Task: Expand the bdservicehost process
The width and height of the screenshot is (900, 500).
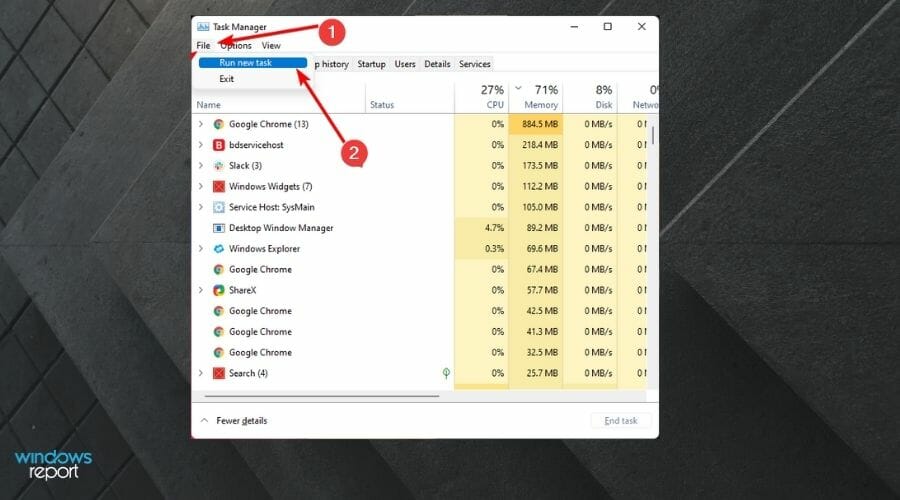Action: [x=200, y=145]
